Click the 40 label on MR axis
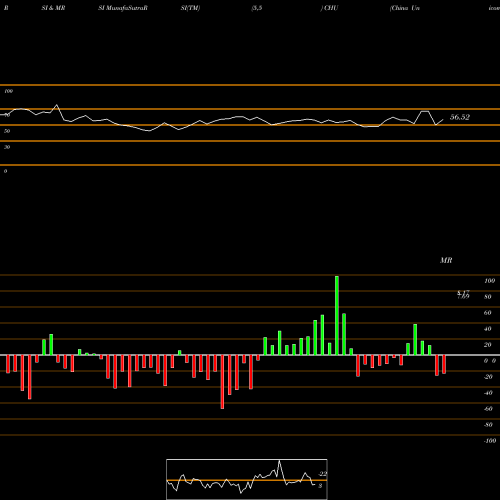This screenshot has width=500, height=500. (x=488, y=329)
